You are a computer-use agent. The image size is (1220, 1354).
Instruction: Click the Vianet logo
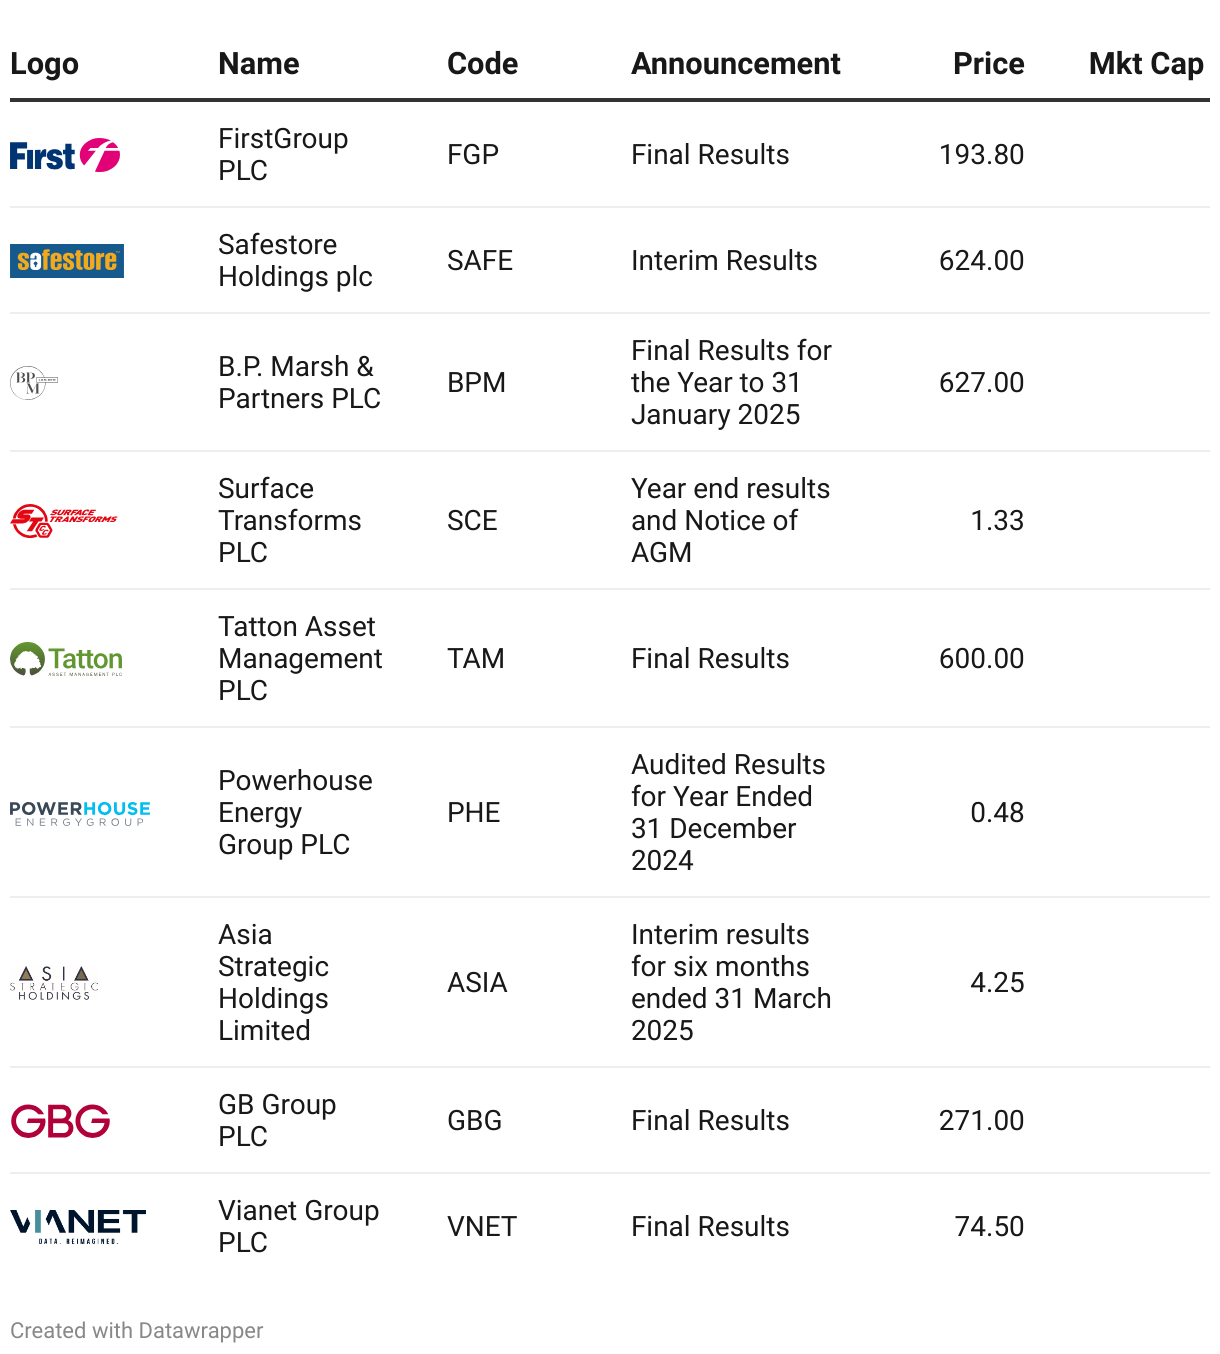coord(78,1226)
